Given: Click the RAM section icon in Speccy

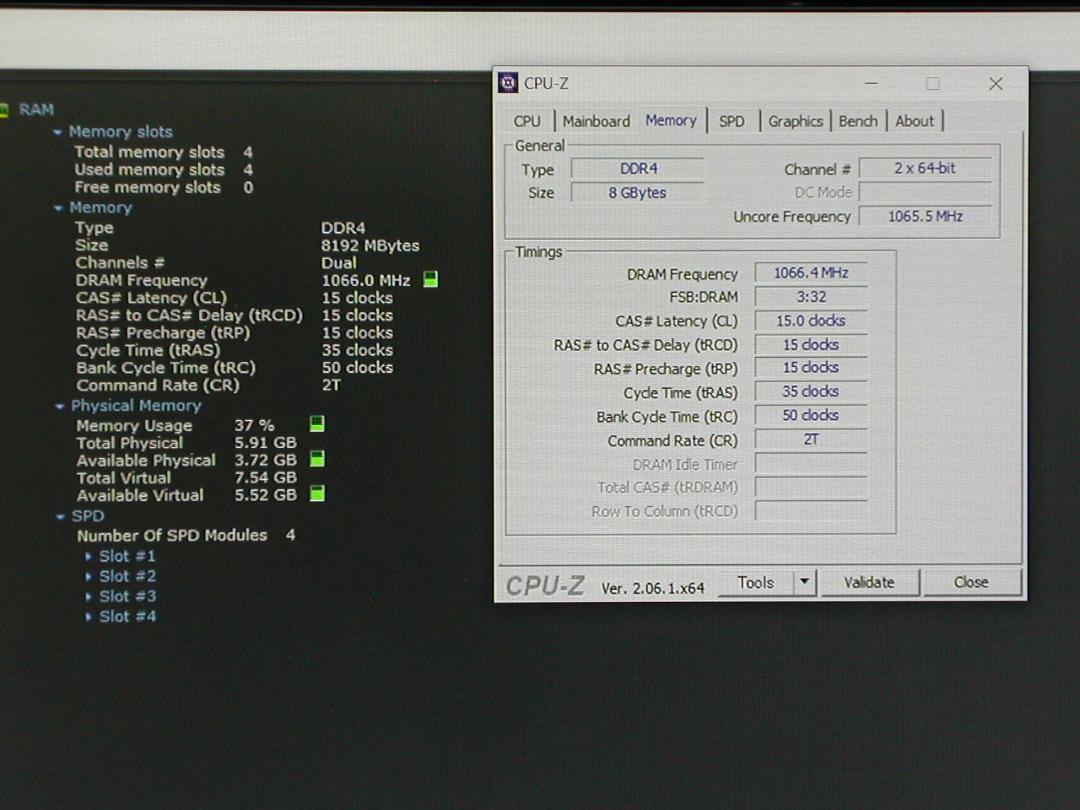Looking at the screenshot, I should 3,110.
